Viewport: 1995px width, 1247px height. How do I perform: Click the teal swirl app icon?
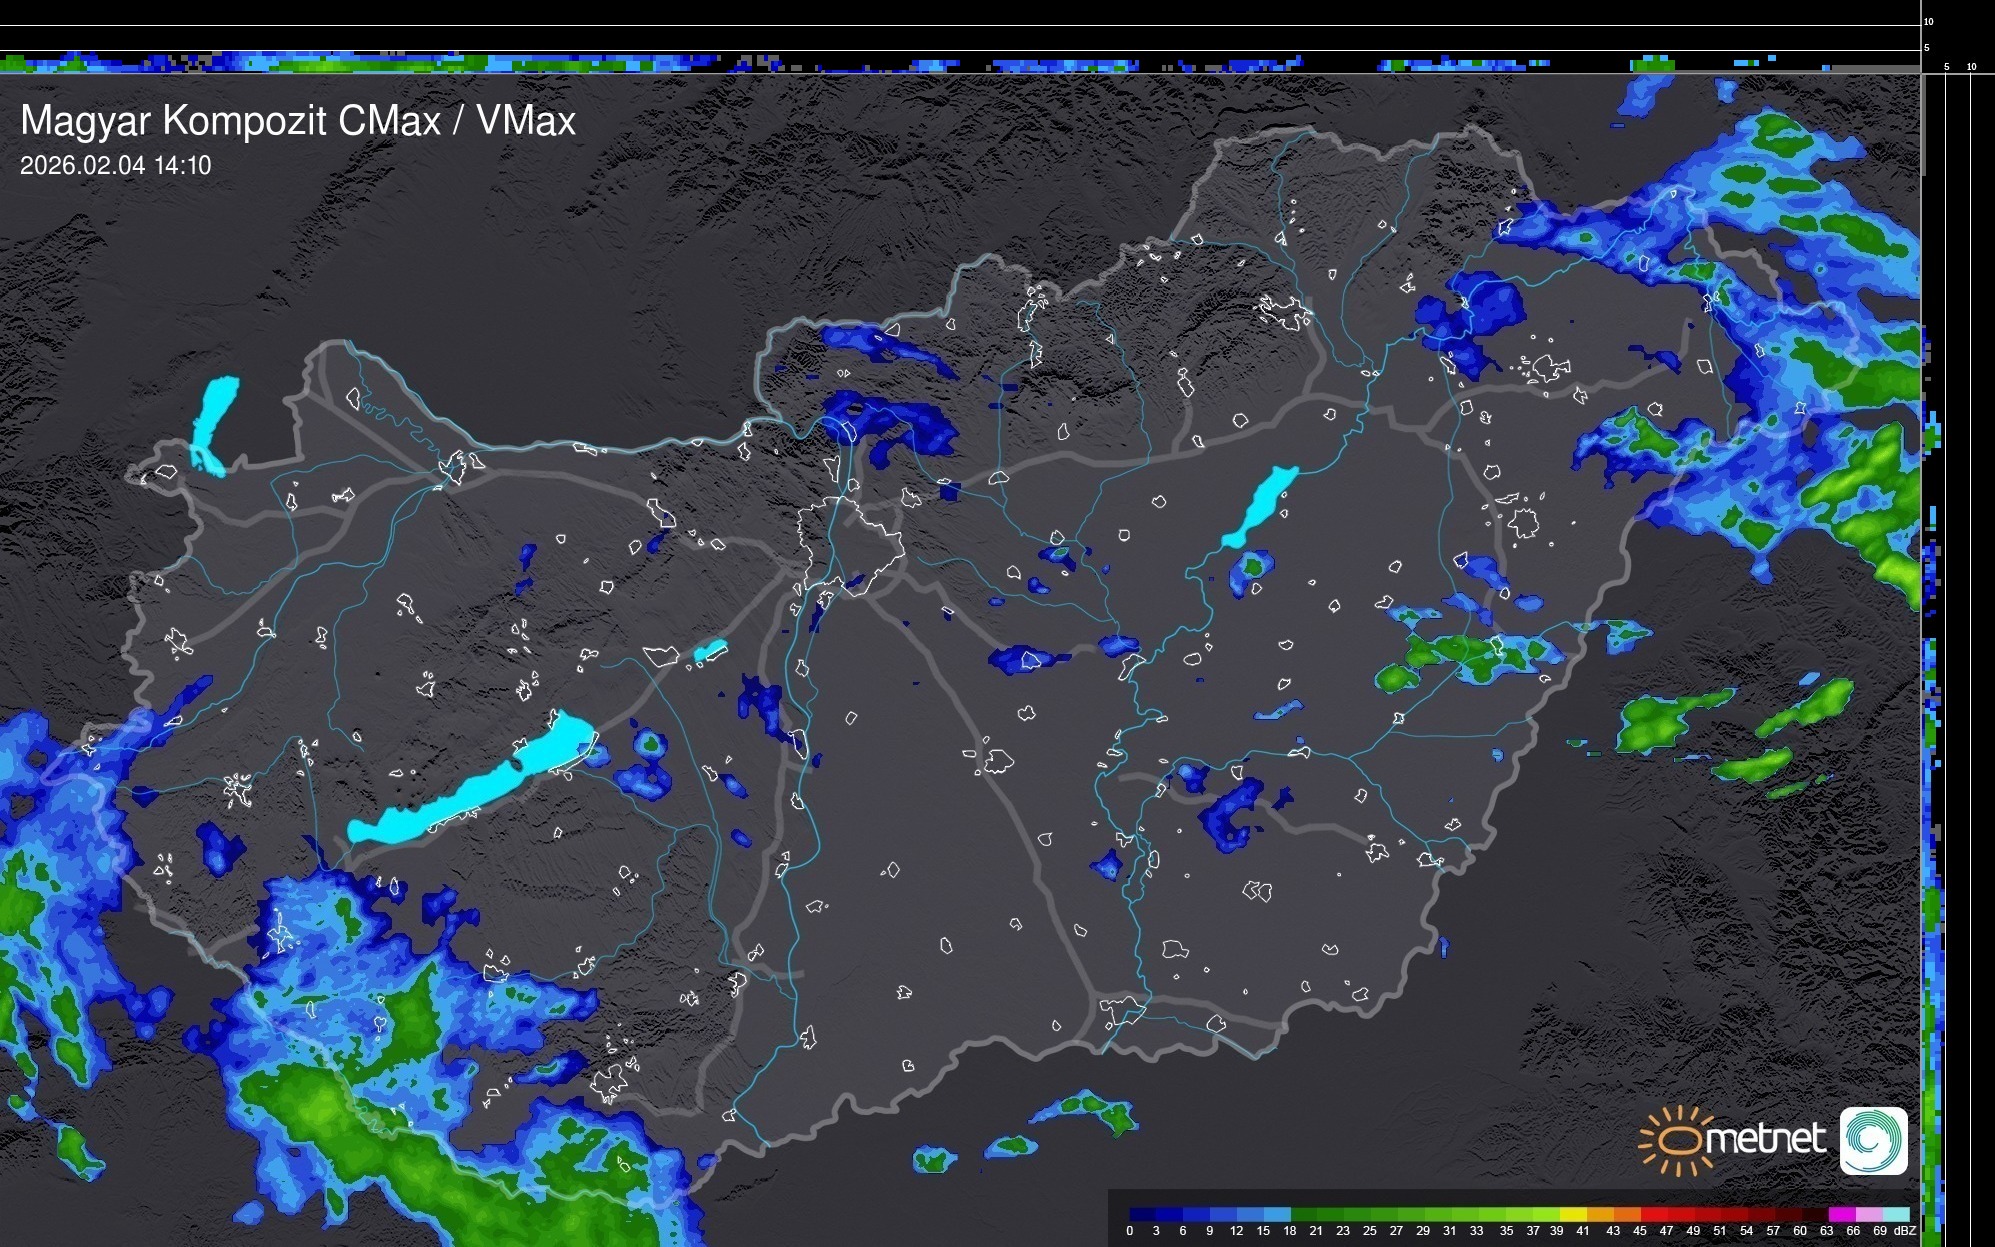(x=1873, y=1140)
